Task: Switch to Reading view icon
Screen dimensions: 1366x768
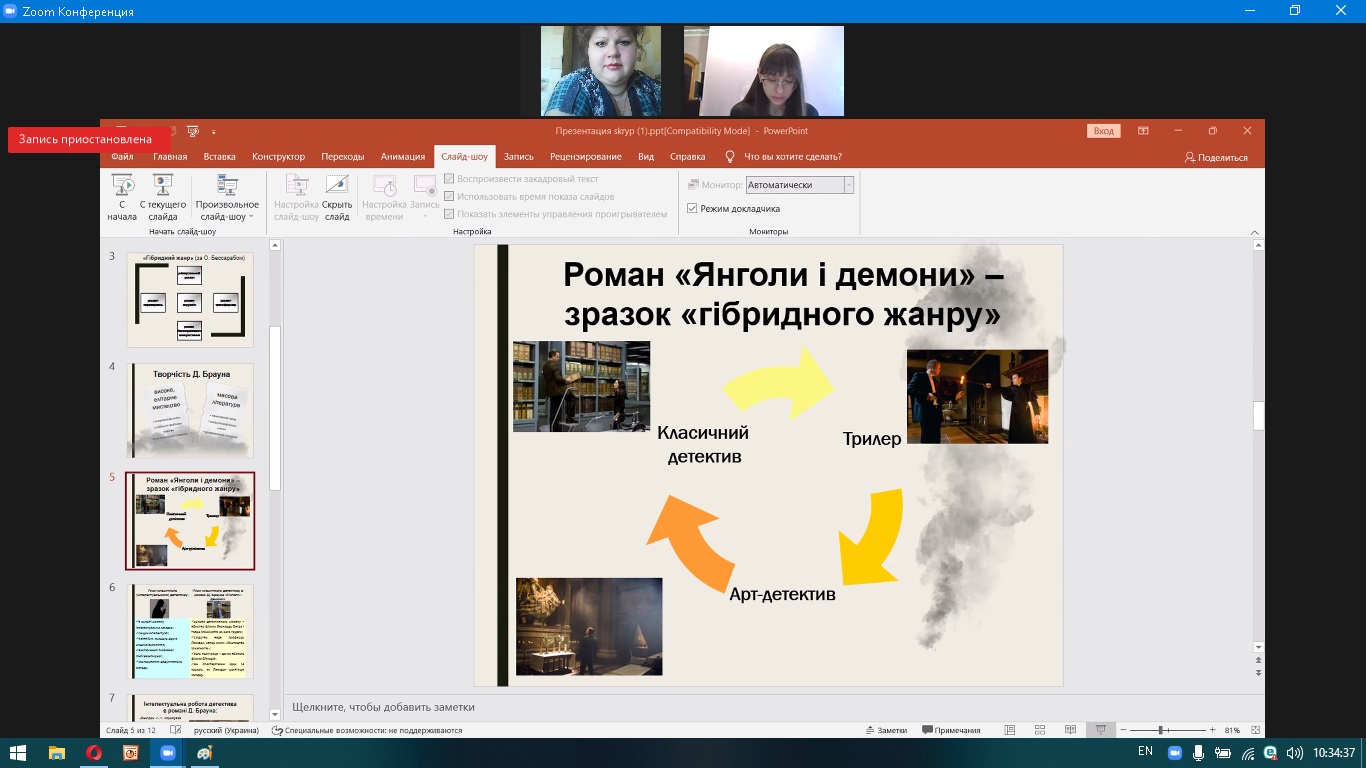Action: (1071, 730)
